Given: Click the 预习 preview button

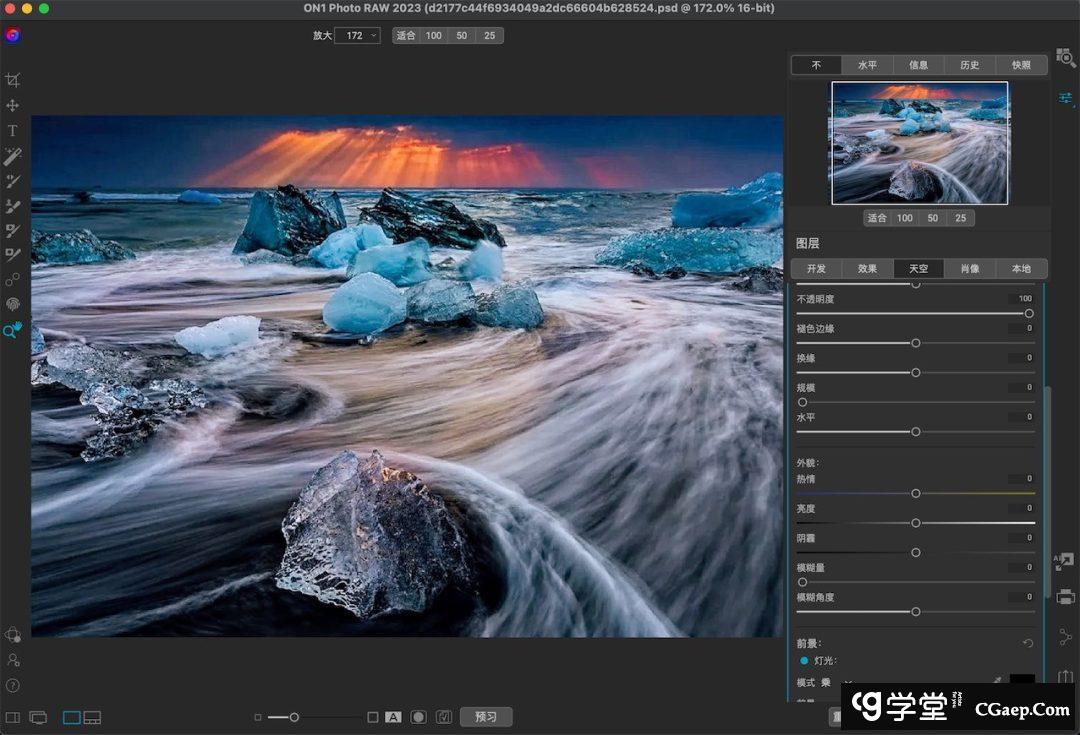Looking at the screenshot, I should tap(486, 717).
